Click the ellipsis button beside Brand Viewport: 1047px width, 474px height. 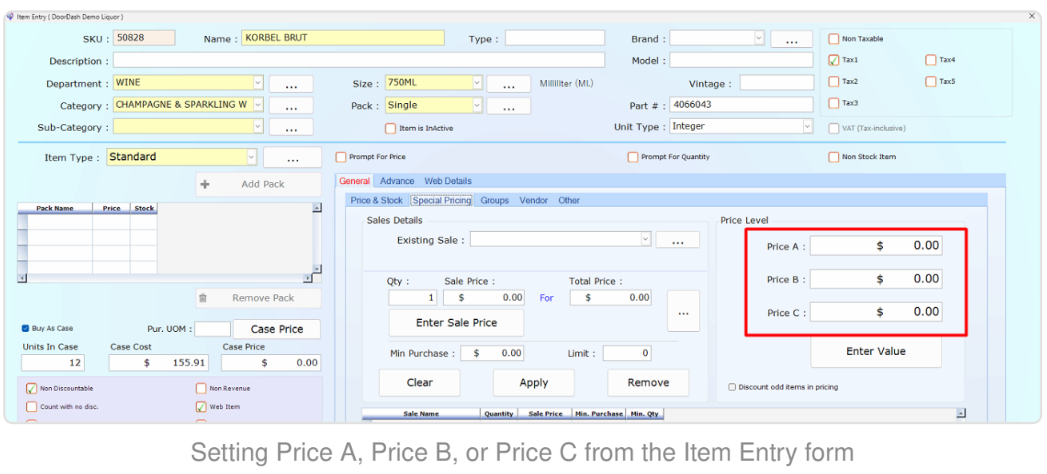(791, 39)
